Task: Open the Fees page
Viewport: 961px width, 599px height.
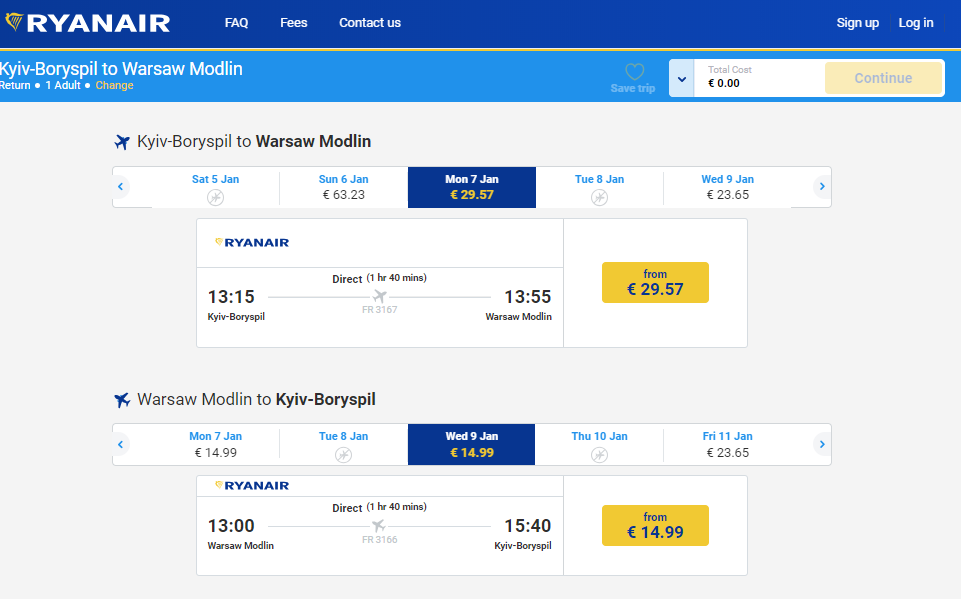Action: pyautogui.click(x=294, y=23)
